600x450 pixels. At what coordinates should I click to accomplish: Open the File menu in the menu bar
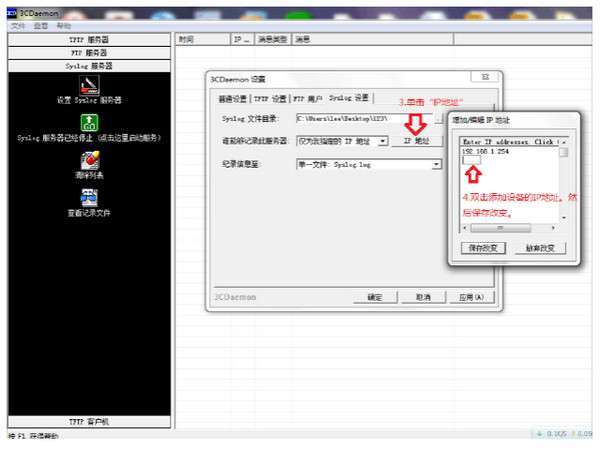18,26
